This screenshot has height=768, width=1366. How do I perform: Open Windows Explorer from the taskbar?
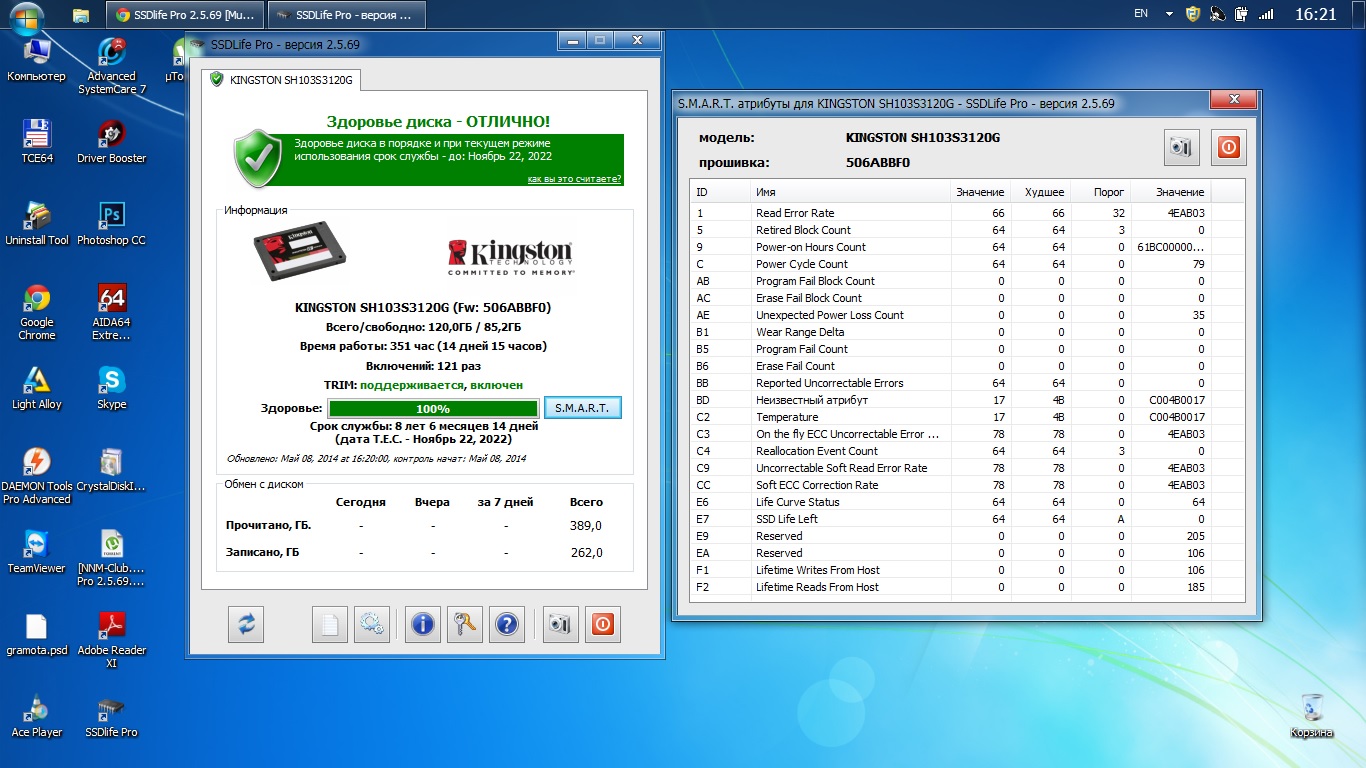coord(81,15)
